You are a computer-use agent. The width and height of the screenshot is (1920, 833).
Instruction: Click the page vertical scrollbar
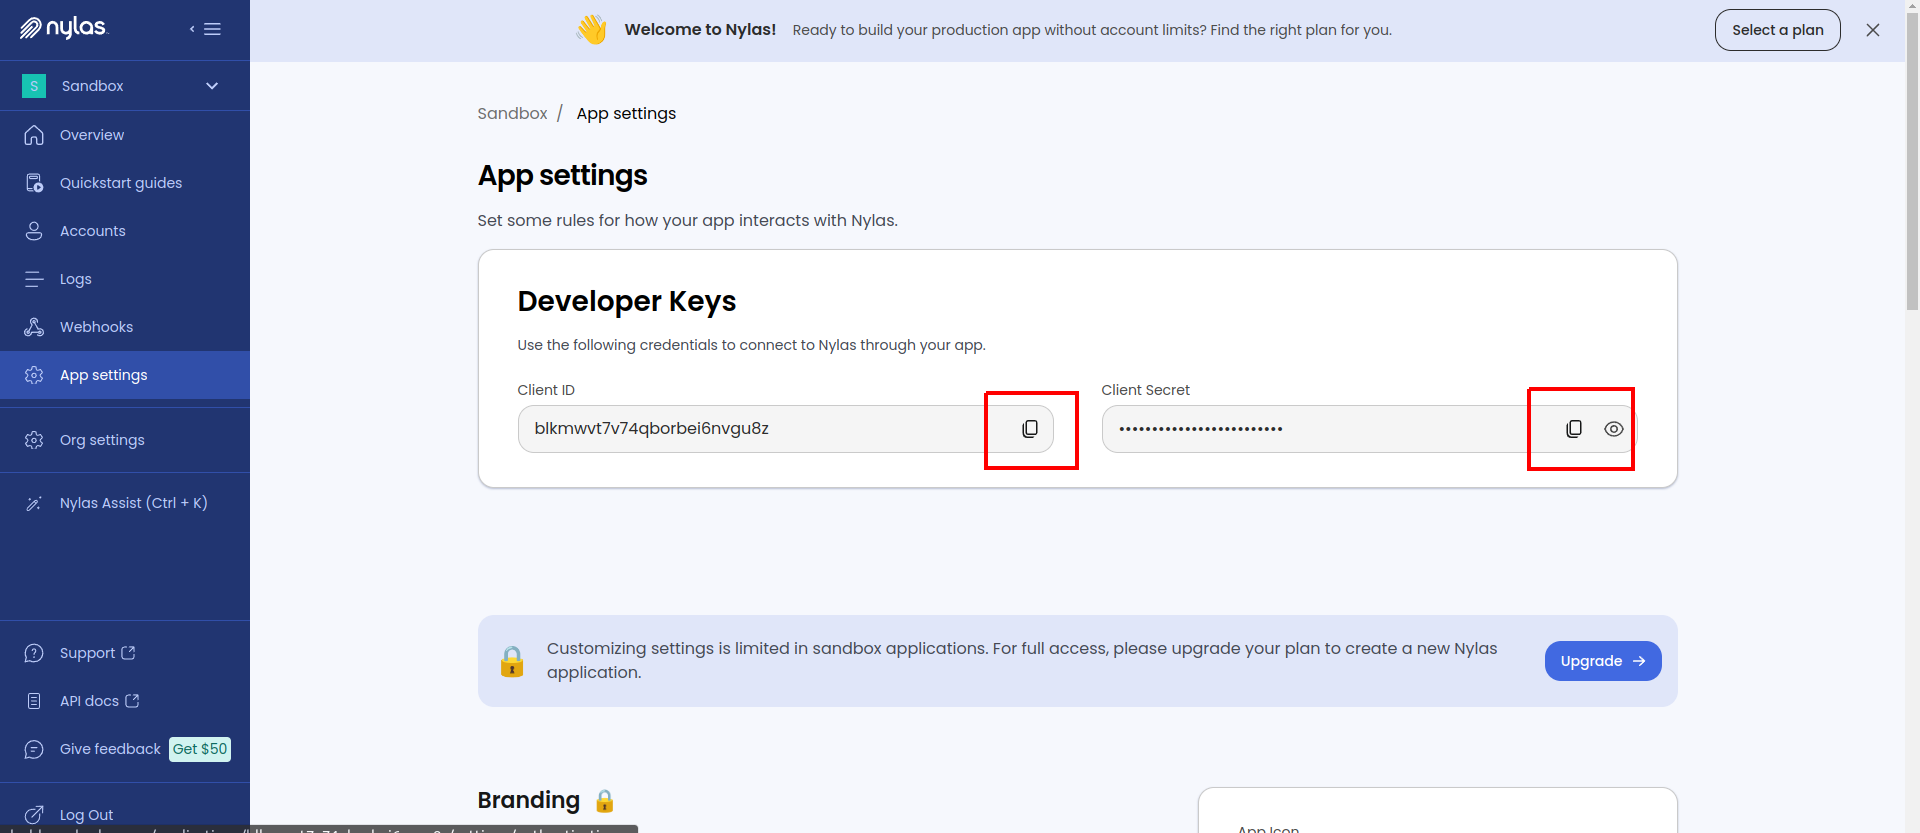tap(1912, 160)
